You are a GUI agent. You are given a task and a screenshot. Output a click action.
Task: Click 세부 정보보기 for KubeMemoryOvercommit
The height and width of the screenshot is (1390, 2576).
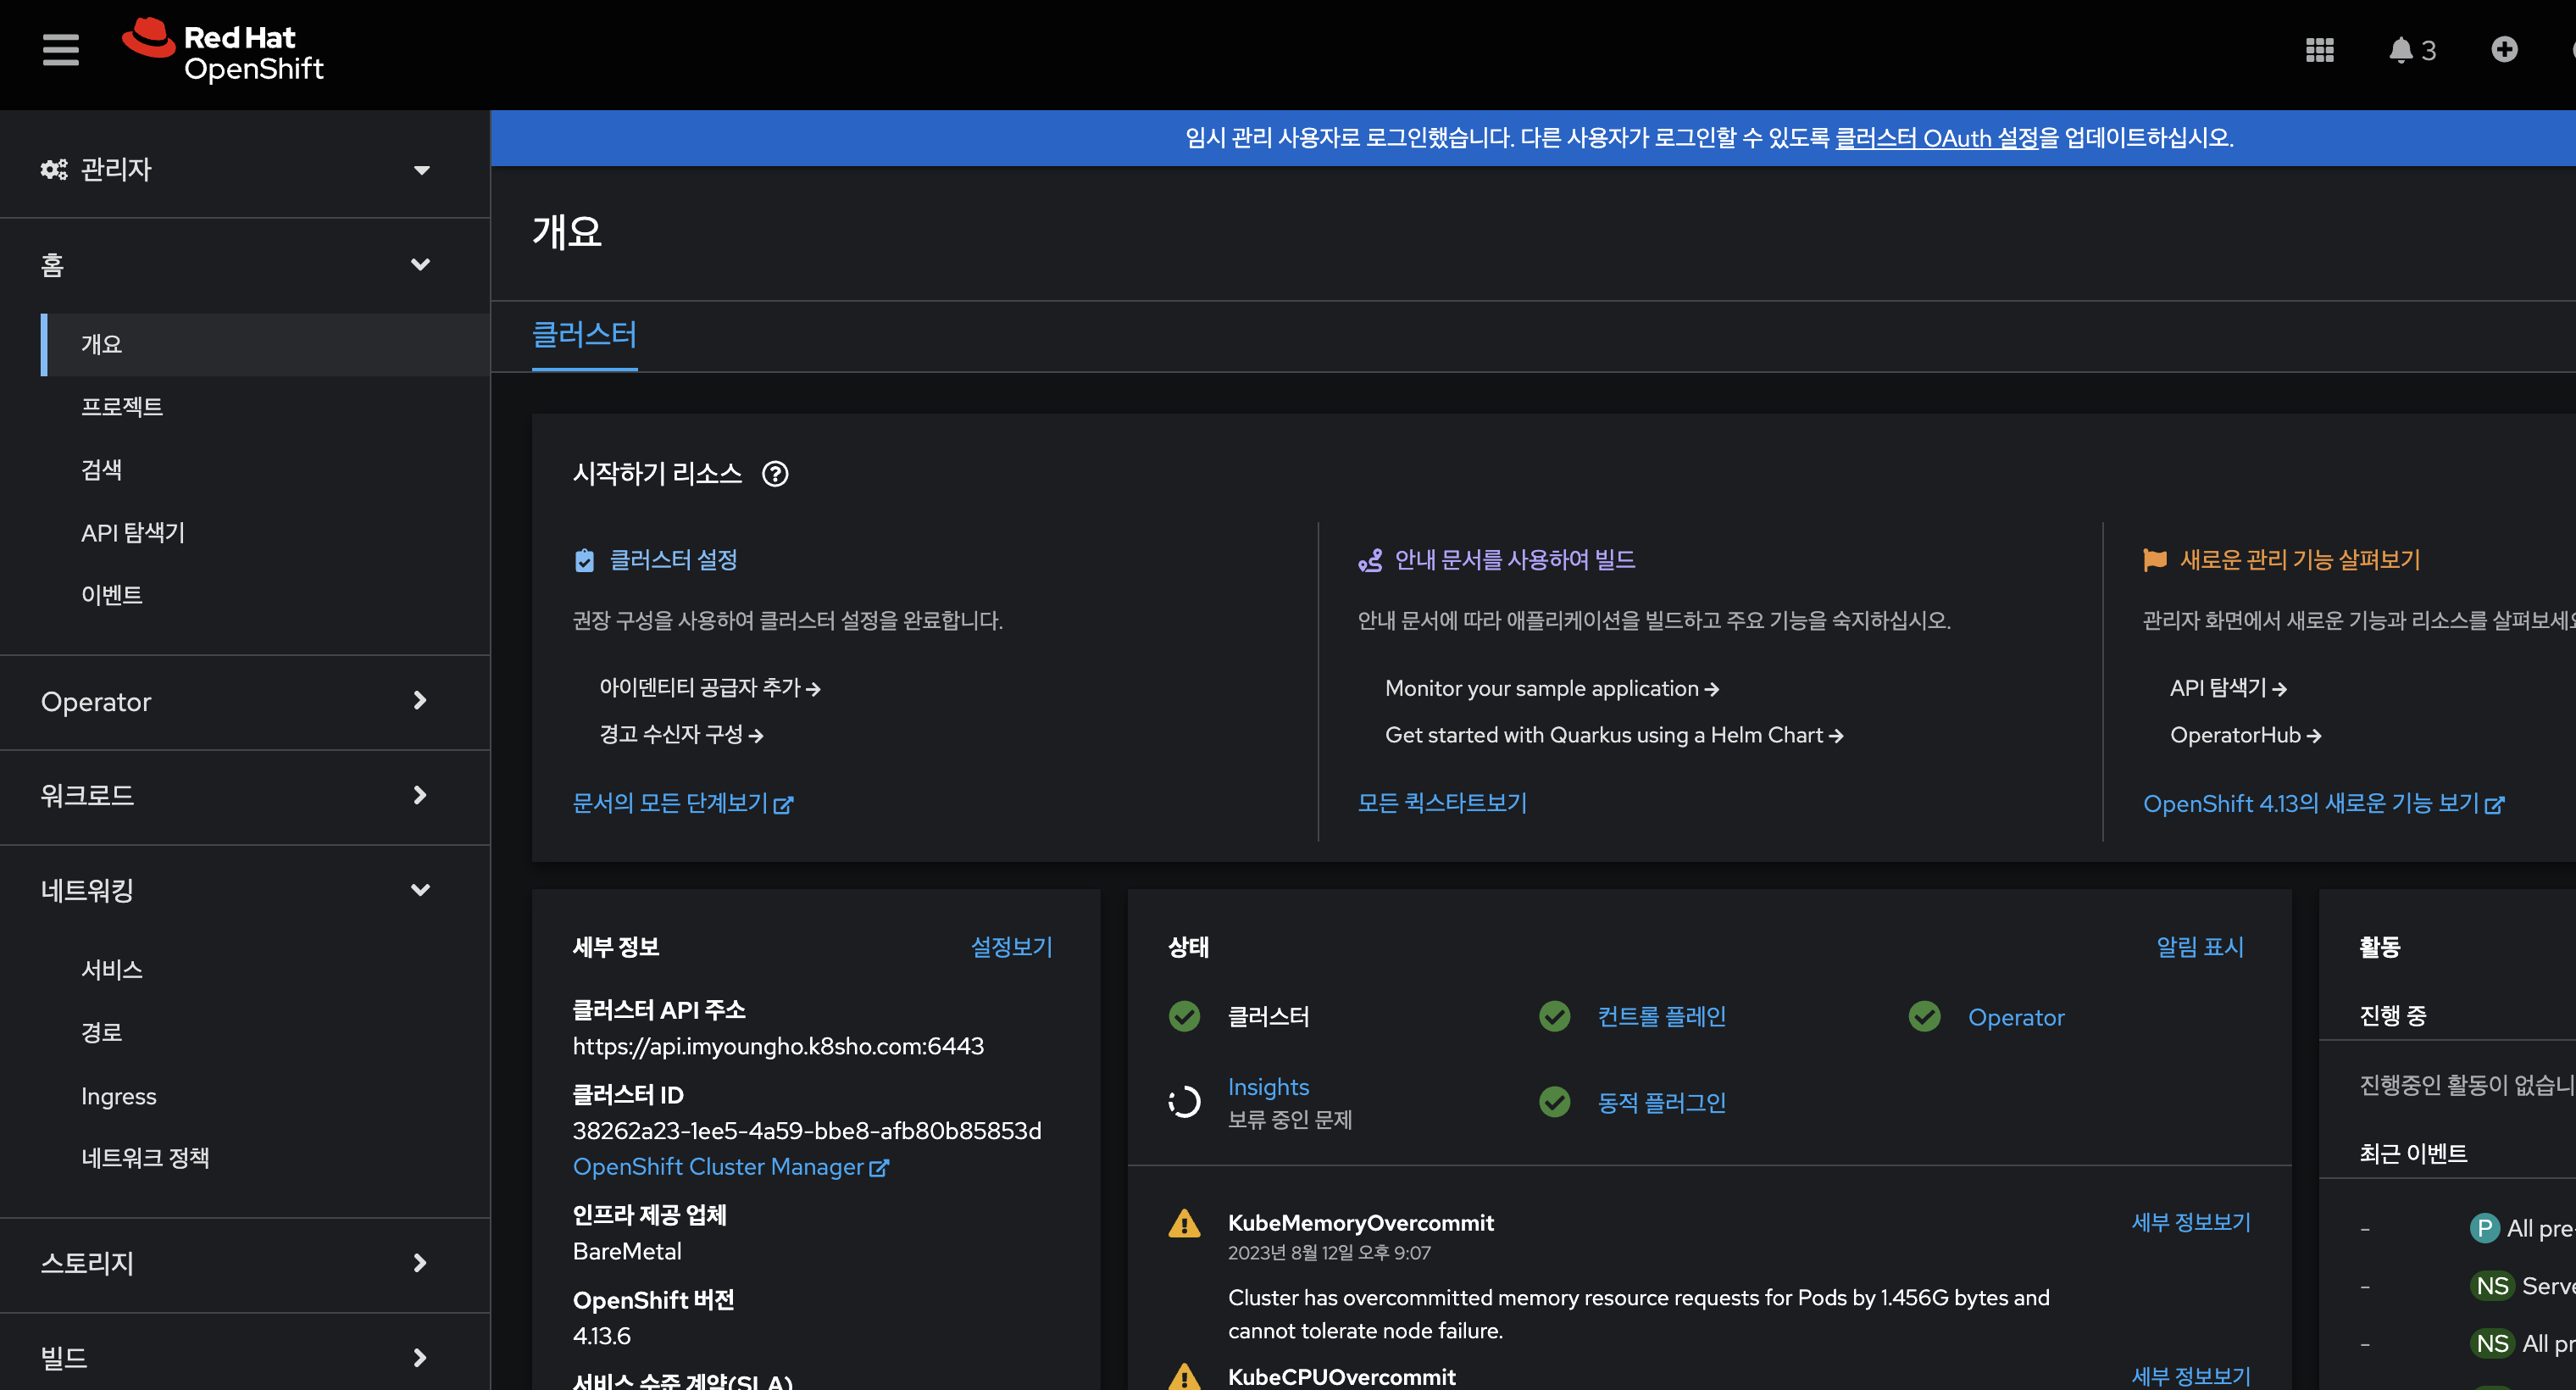(x=2190, y=1222)
